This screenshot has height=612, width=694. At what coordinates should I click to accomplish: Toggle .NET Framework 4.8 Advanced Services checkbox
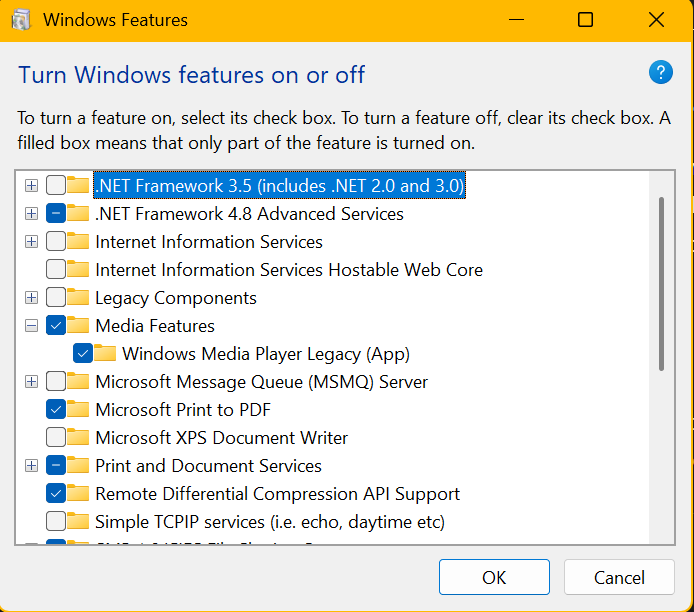point(56,213)
